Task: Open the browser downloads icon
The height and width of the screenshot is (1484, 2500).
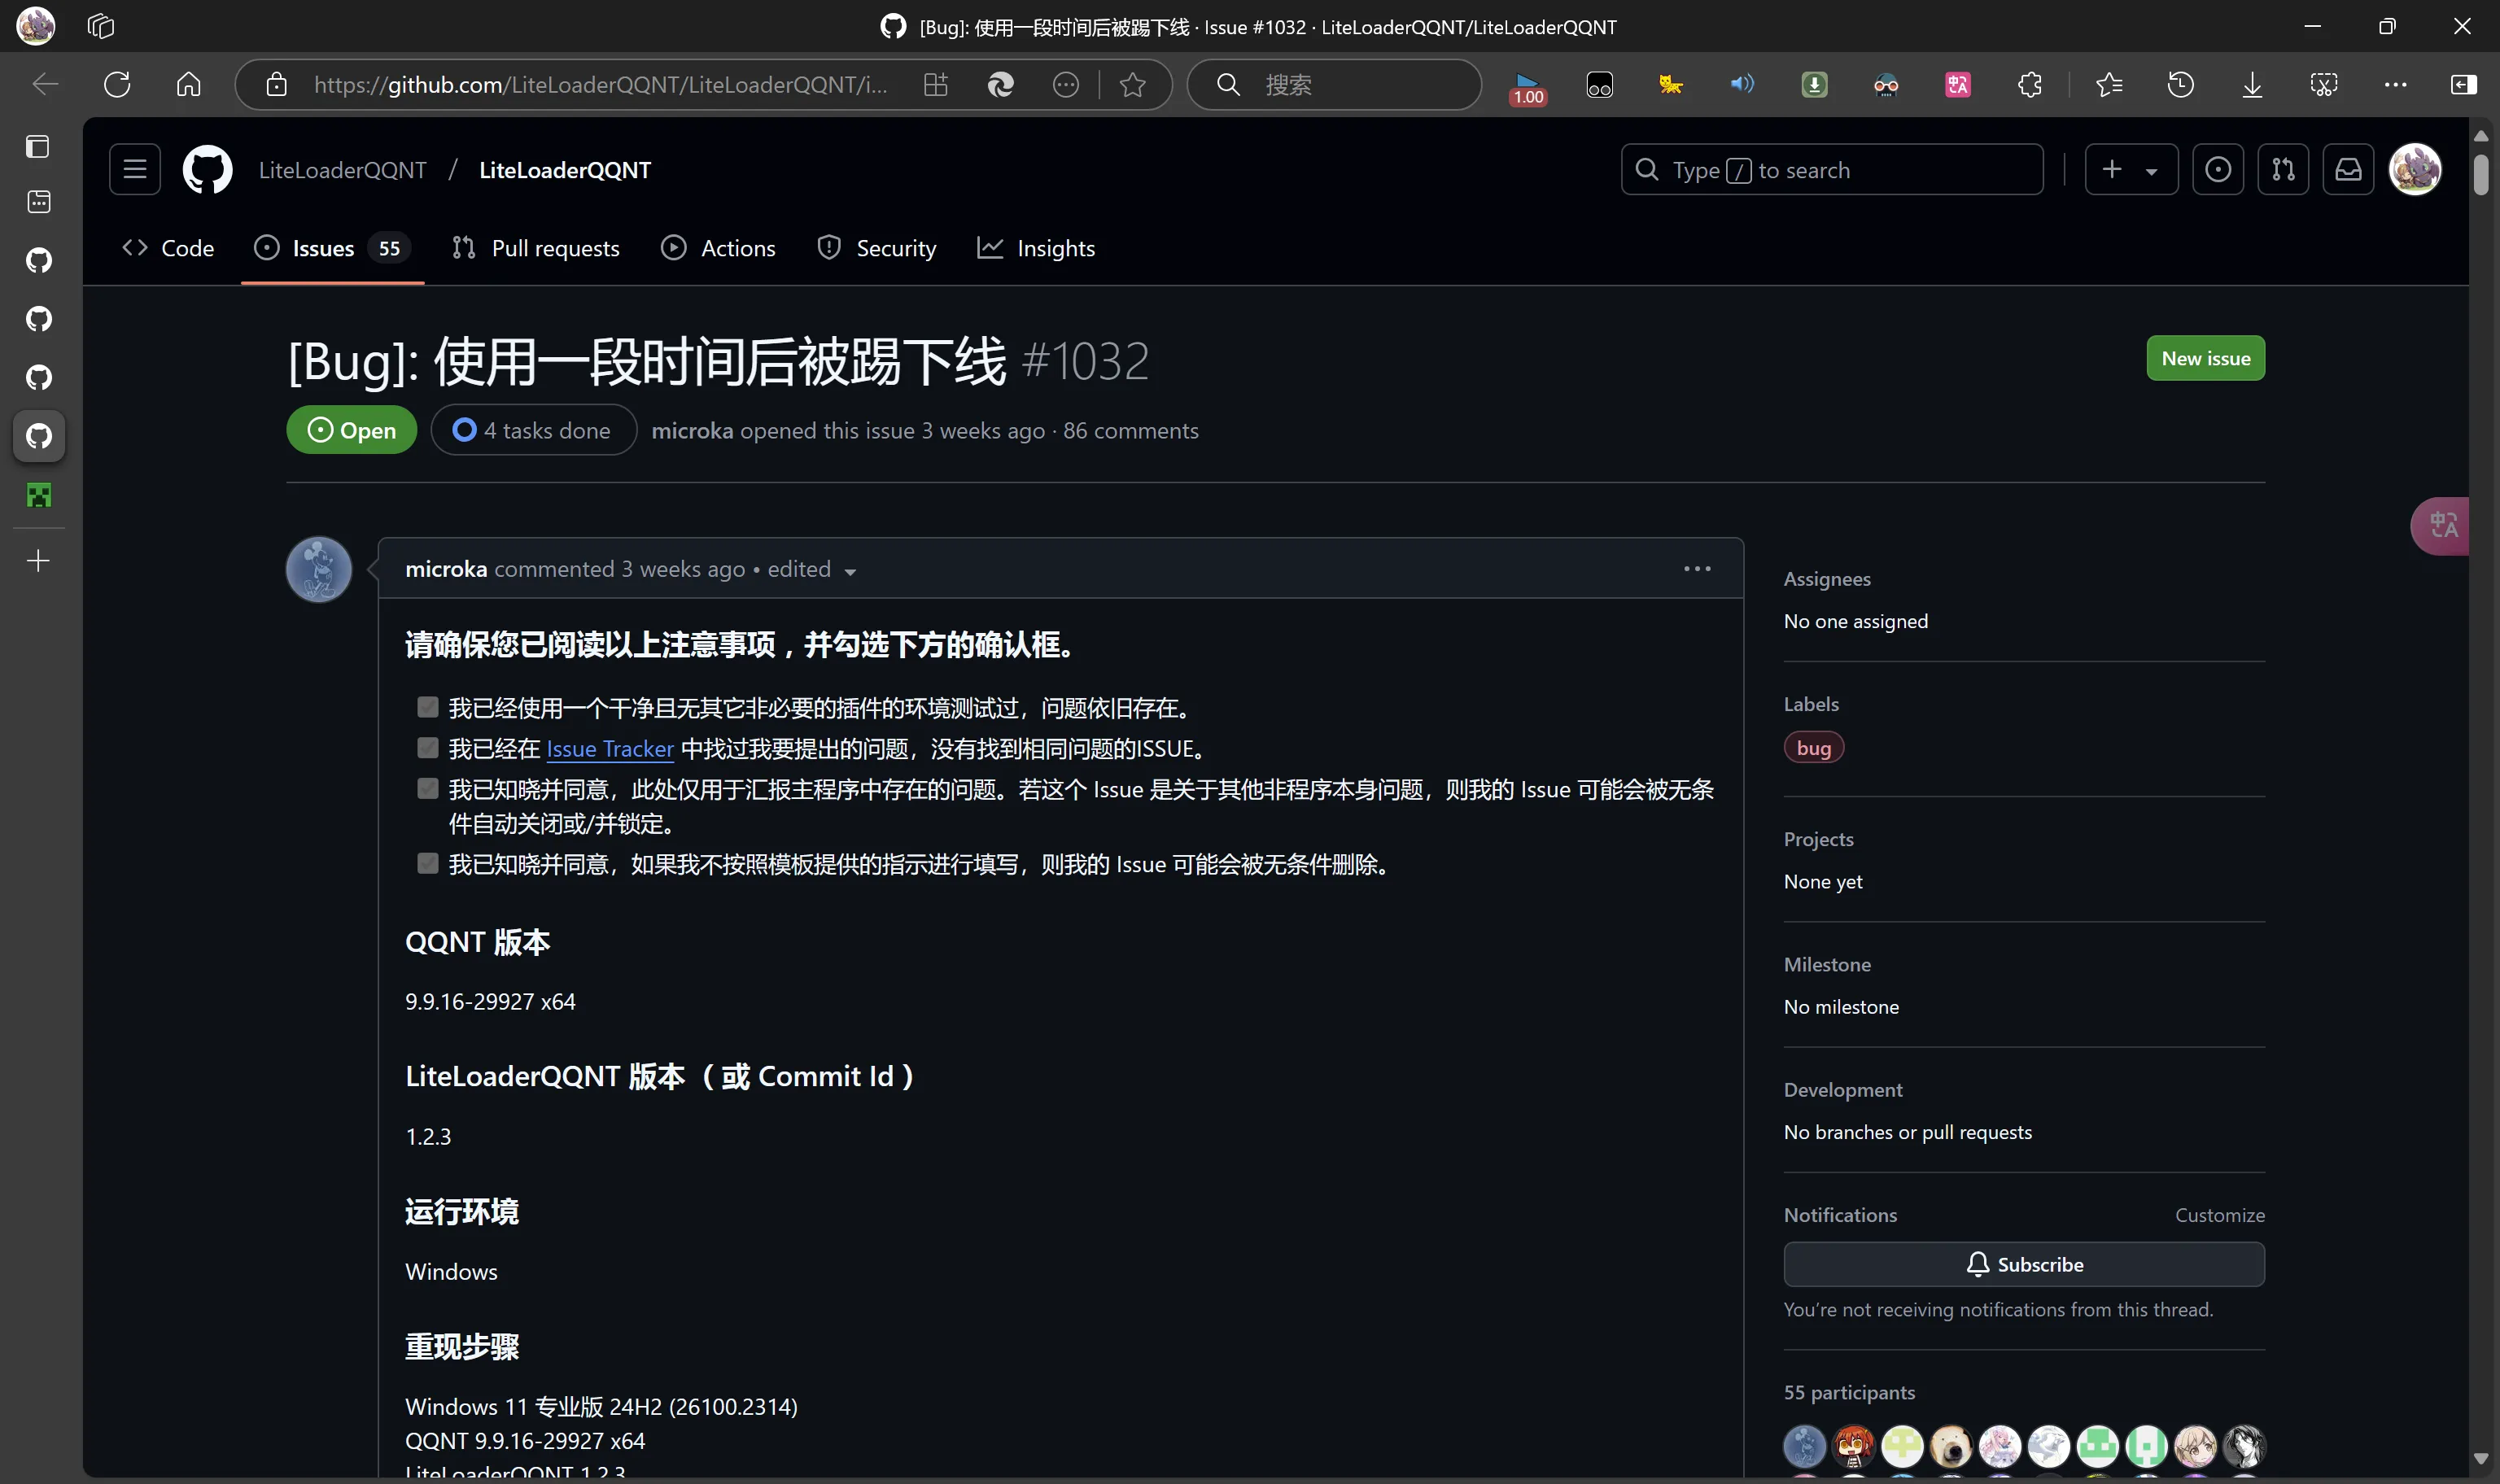Action: click(x=2252, y=85)
